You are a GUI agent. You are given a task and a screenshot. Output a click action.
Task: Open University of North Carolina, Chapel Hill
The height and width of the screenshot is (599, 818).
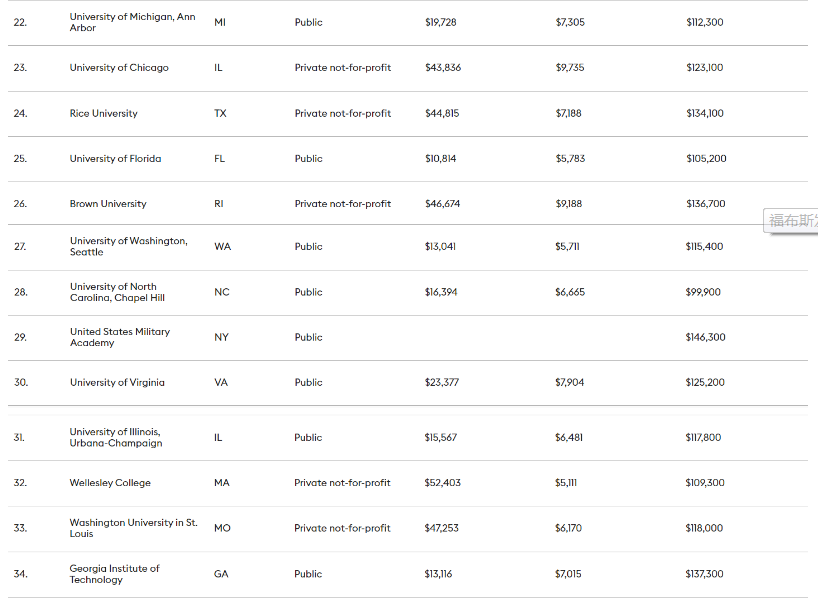(117, 292)
